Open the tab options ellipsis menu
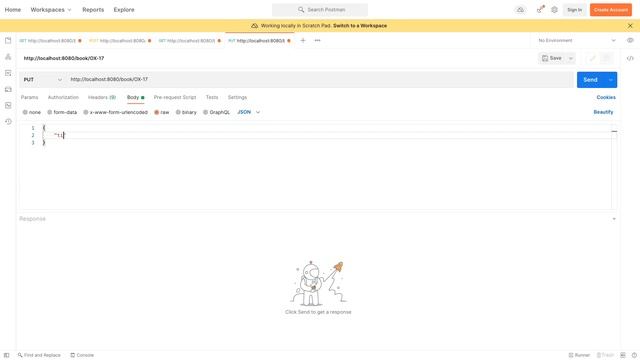The height and width of the screenshot is (360, 640). (x=318, y=40)
